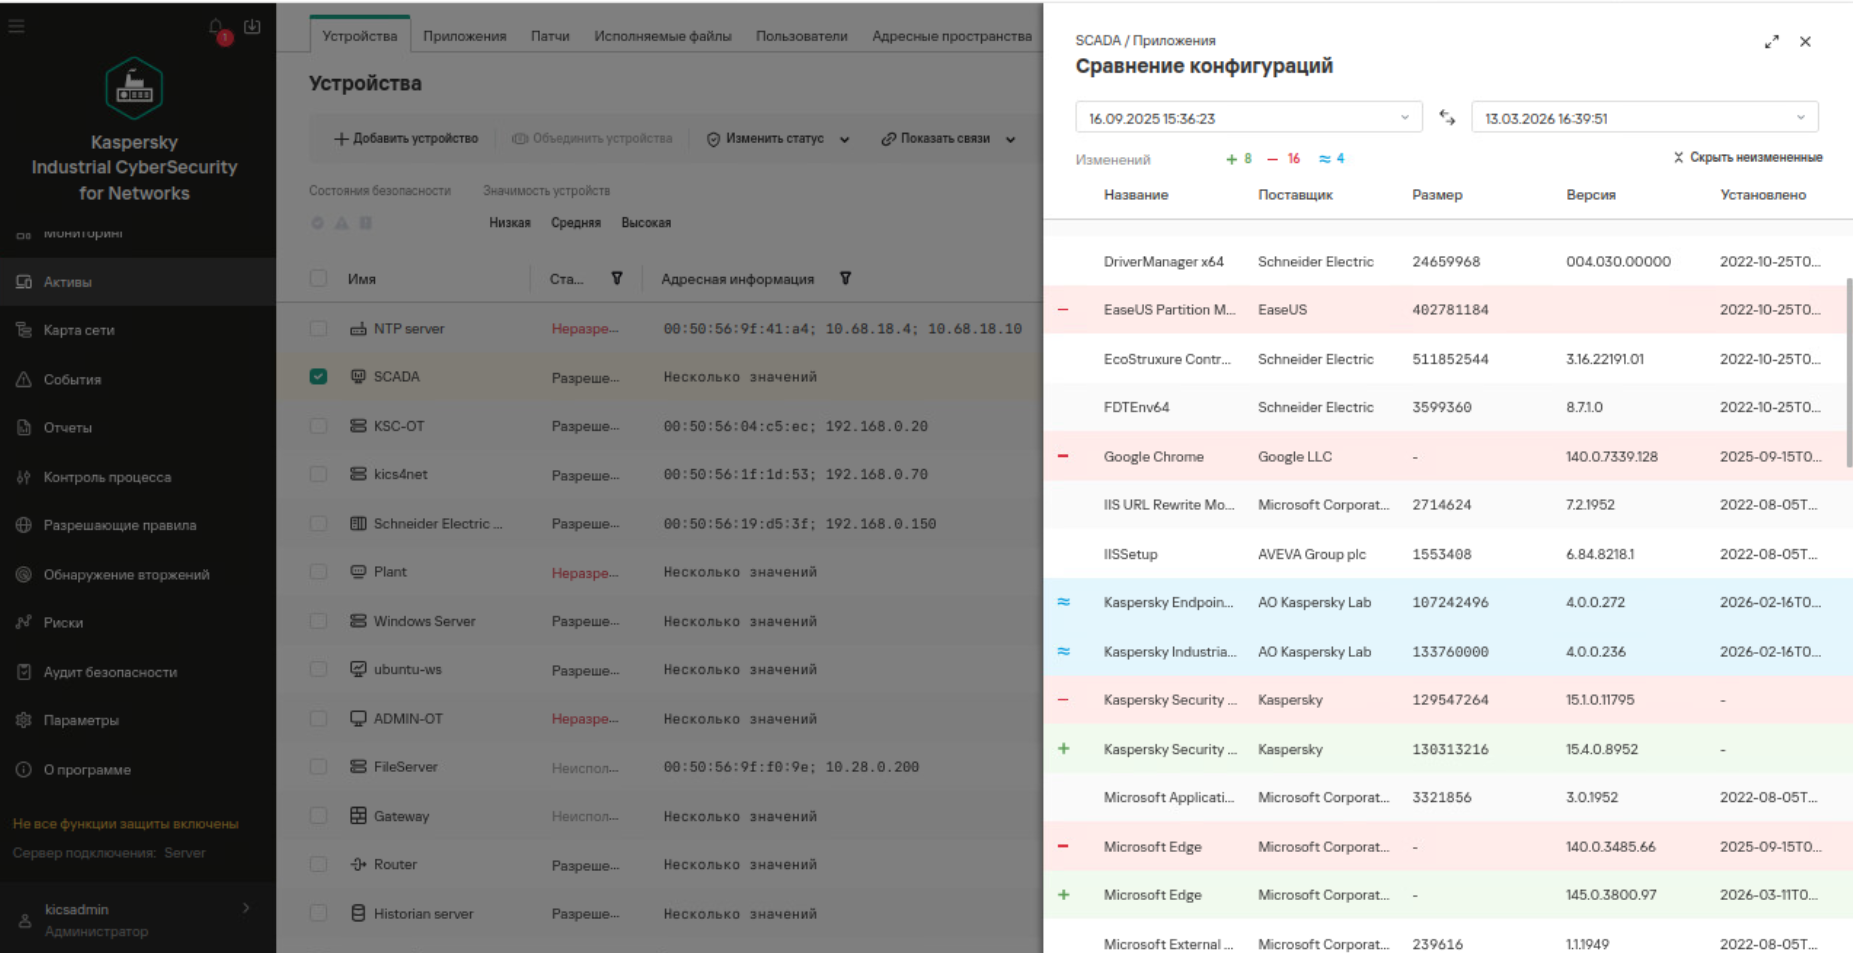Open the 16.09.2025 date dropdown
Viewport: 1853px width, 953px height.
click(1248, 118)
